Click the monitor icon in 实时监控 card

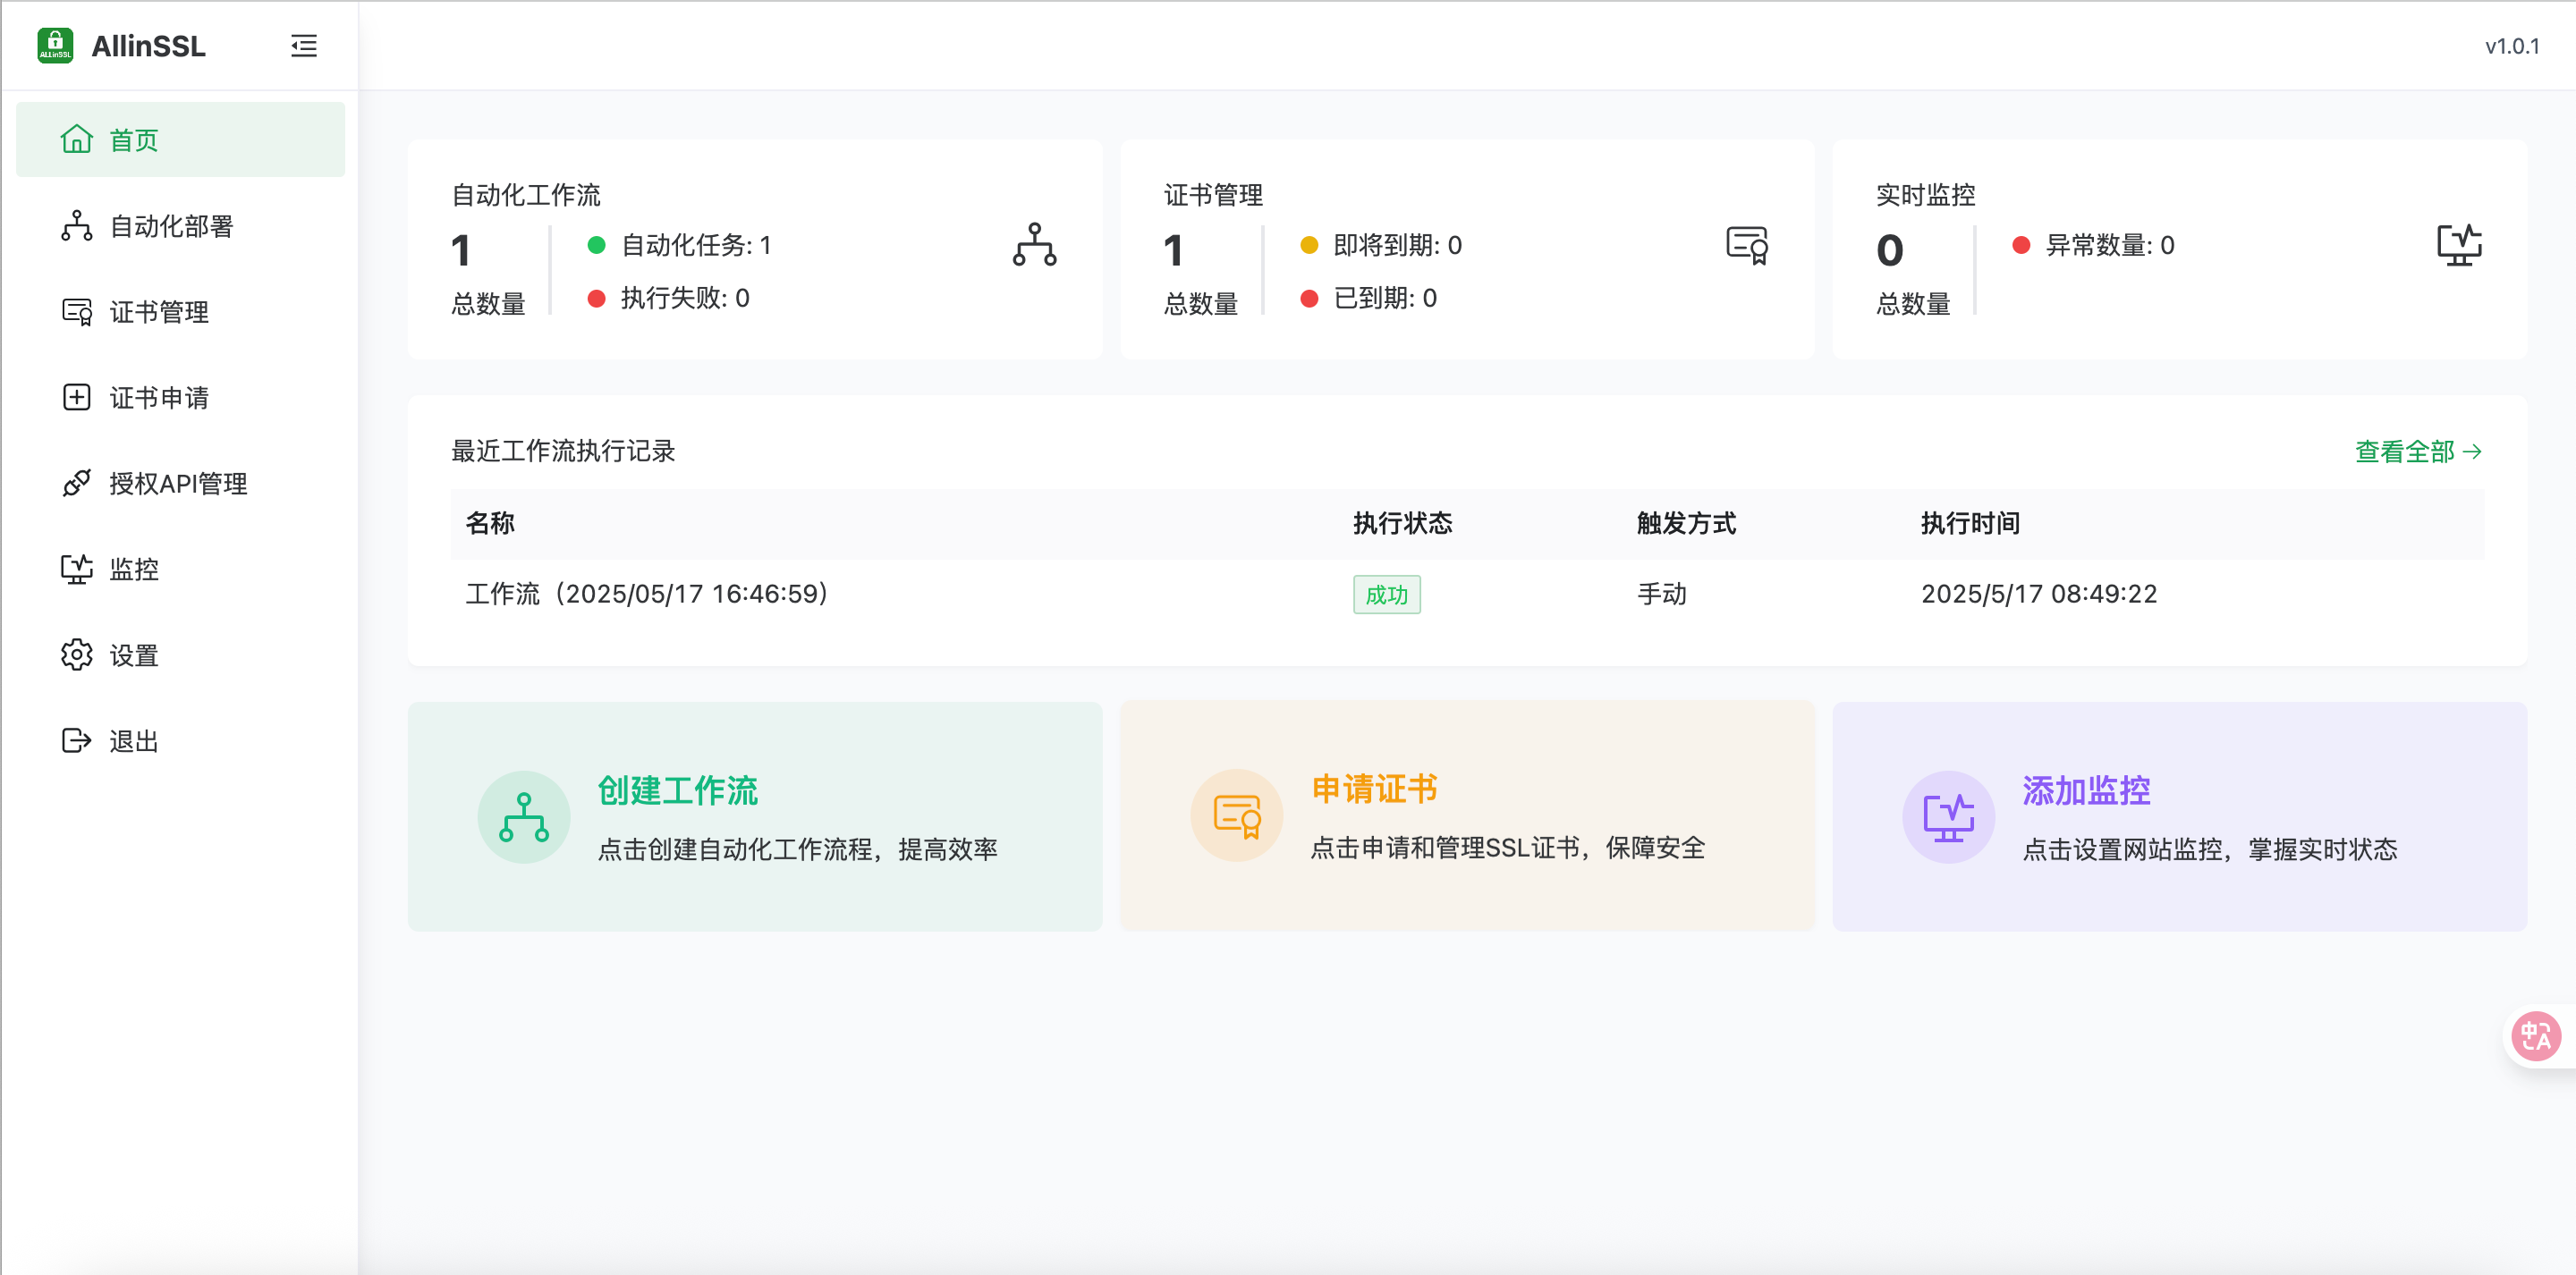click(x=2458, y=245)
